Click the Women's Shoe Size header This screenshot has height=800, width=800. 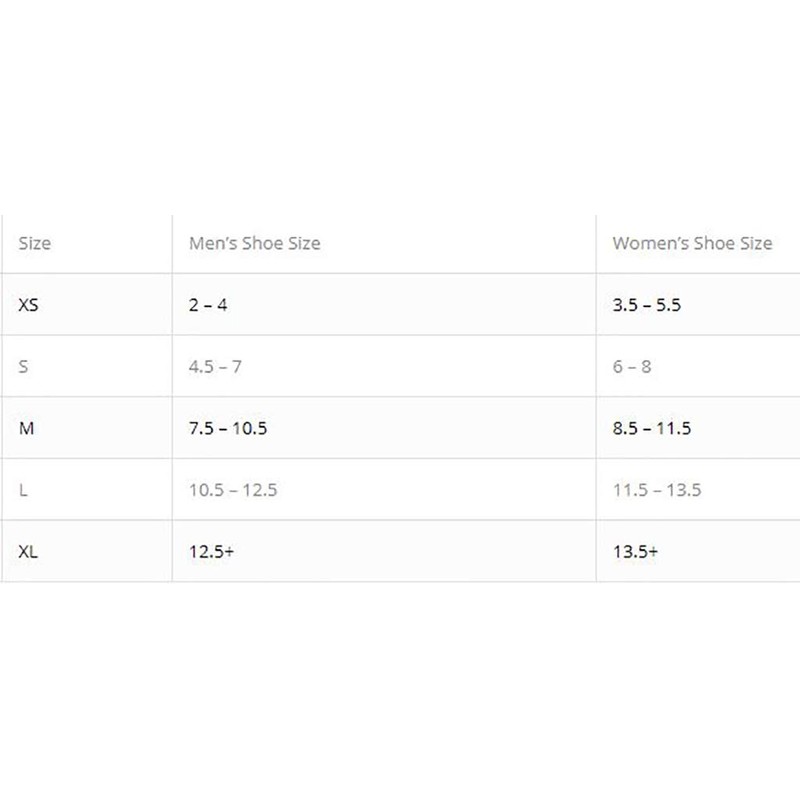pyautogui.click(x=692, y=243)
